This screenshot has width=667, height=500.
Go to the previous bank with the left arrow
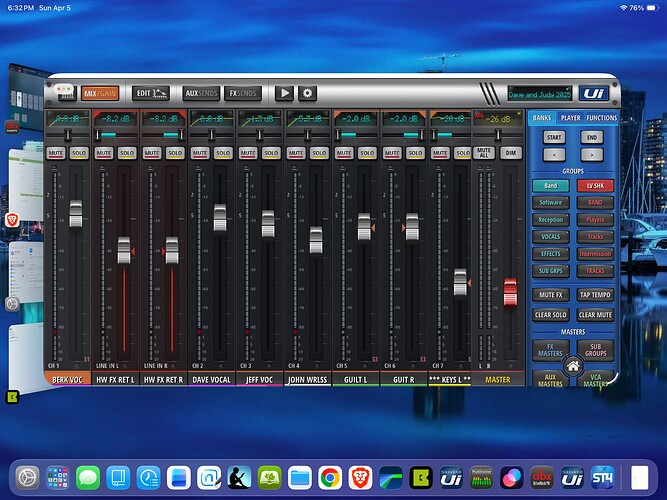click(x=554, y=155)
